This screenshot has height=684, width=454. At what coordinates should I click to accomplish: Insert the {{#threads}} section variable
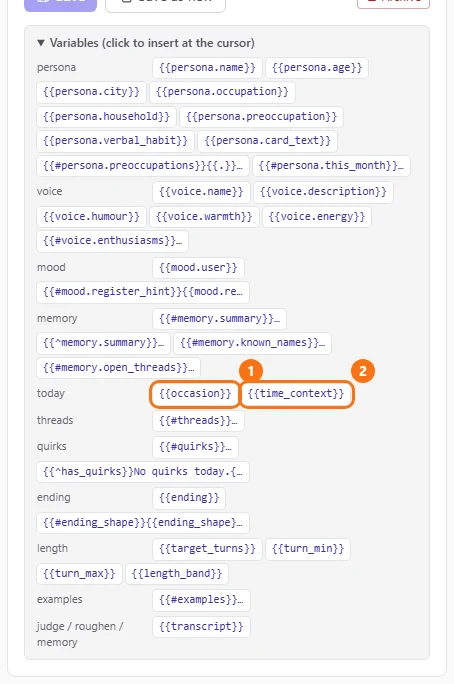coord(198,421)
